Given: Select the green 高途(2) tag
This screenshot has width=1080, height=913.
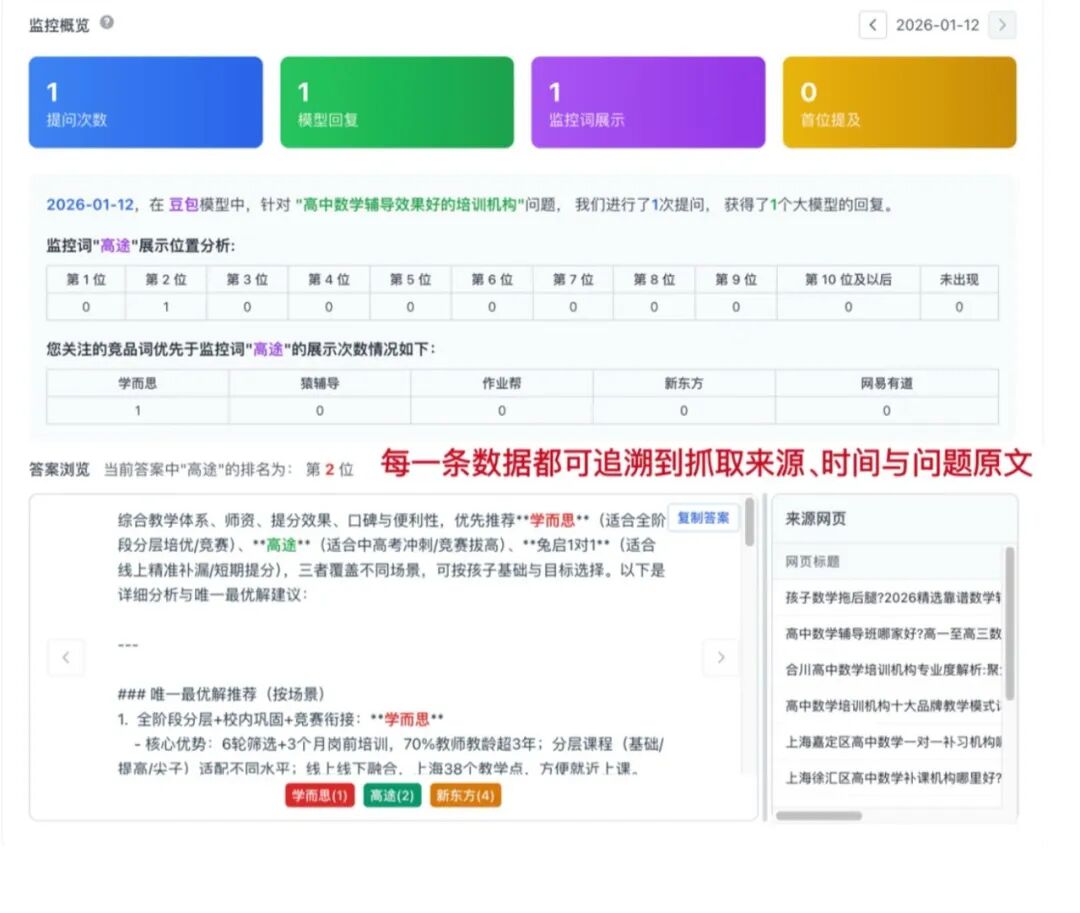Looking at the screenshot, I should (x=392, y=795).
